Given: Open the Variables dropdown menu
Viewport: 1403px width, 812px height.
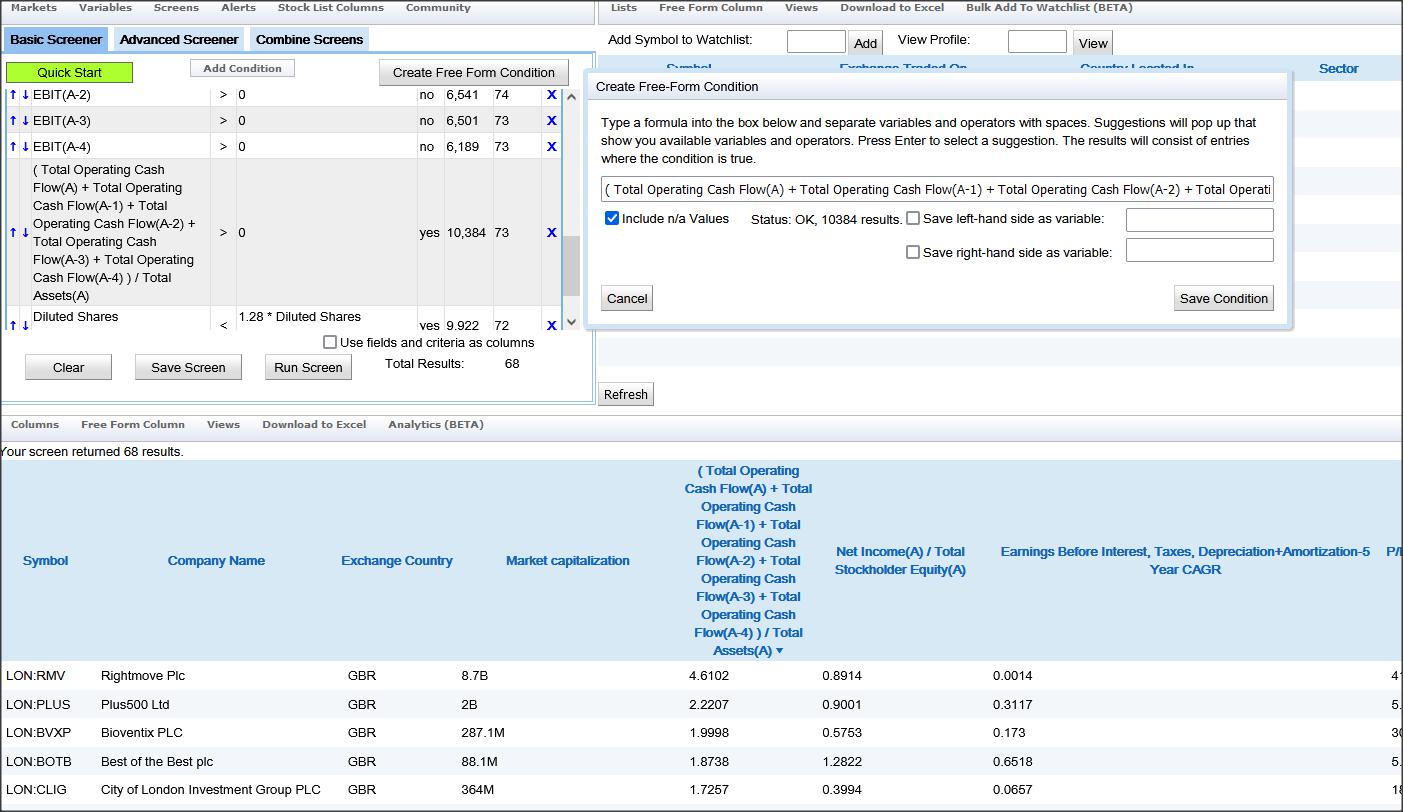Looking at the screenshot, I should 105,8.
